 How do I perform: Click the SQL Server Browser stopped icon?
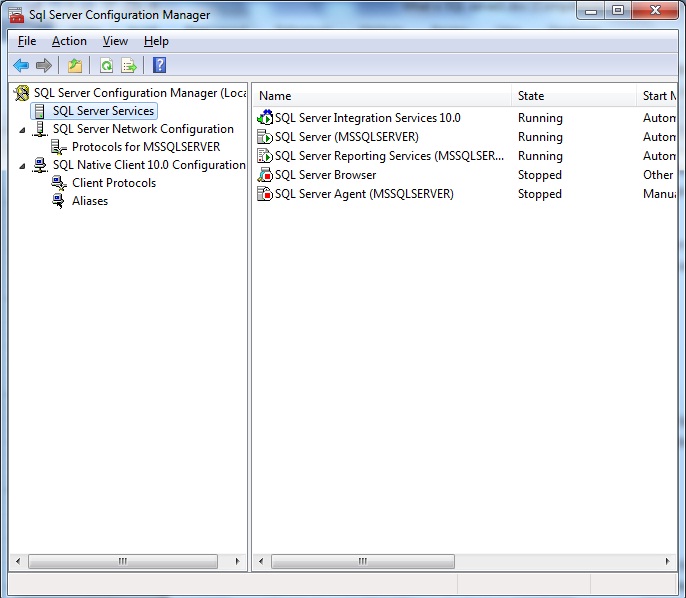[265, 175]
